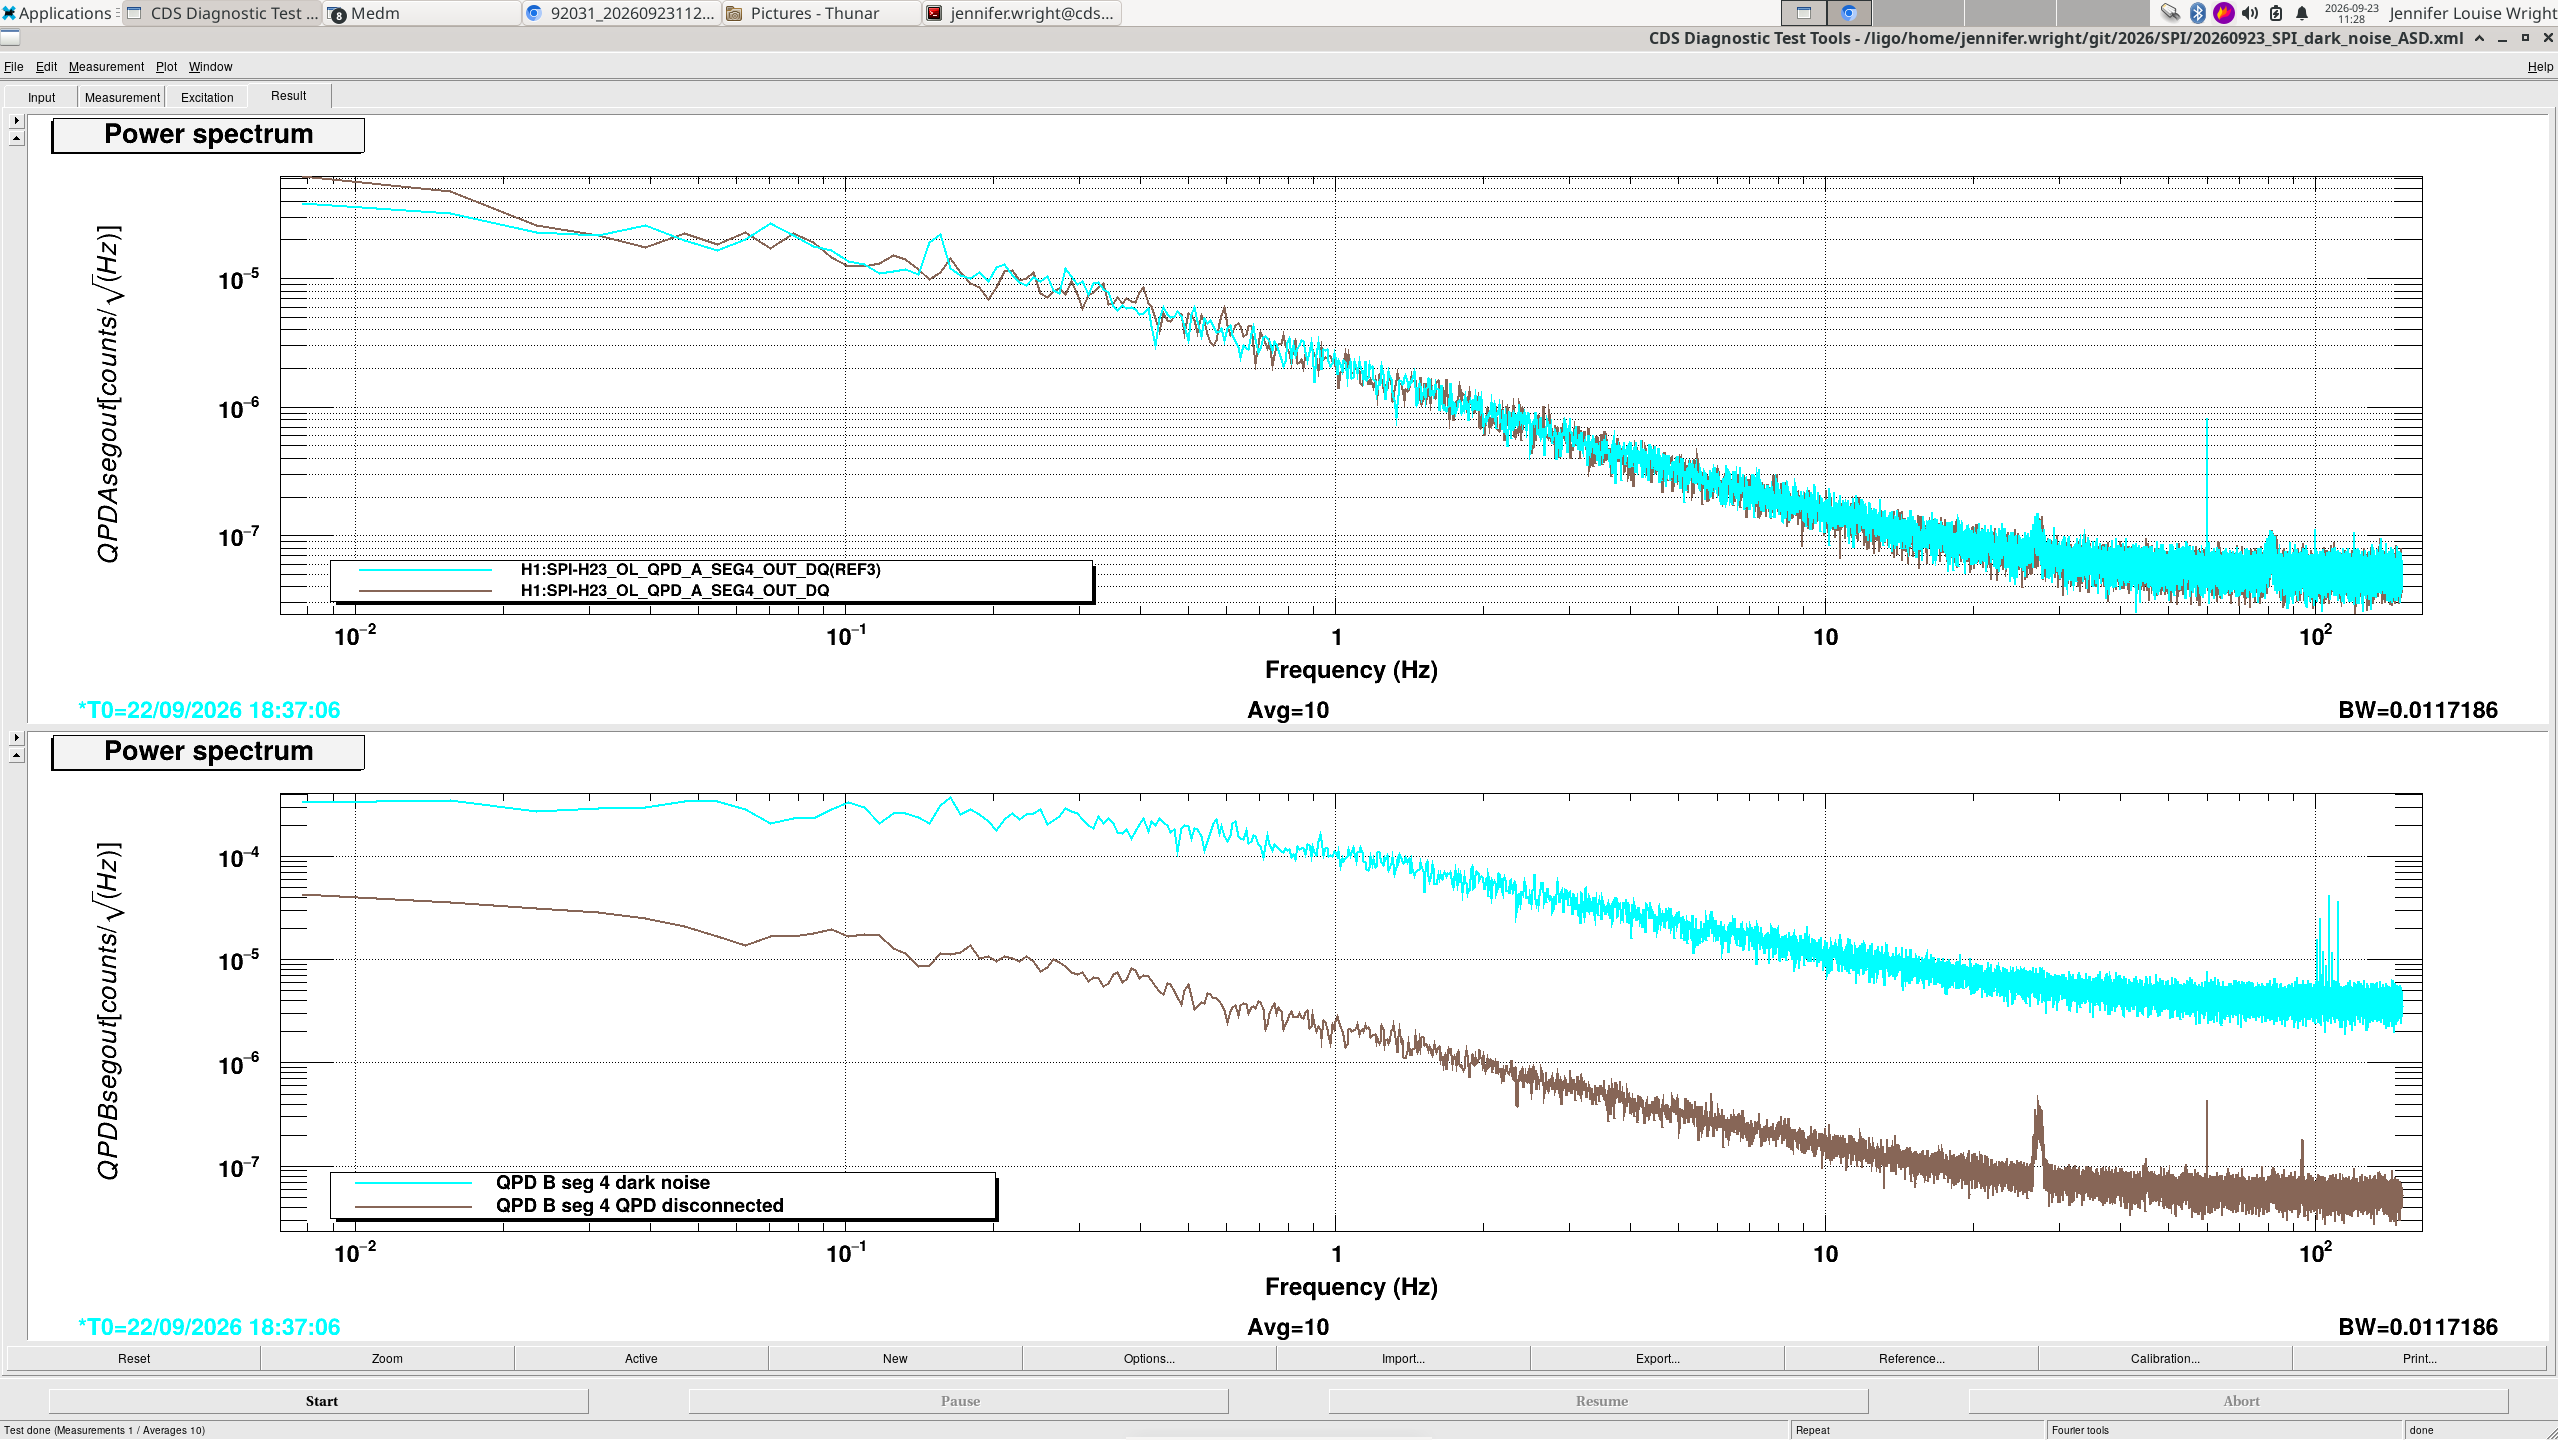Viewport: 2558px width, 1440px height.
Task: Open the Measurement menu
Action: [x=106, y=66]
